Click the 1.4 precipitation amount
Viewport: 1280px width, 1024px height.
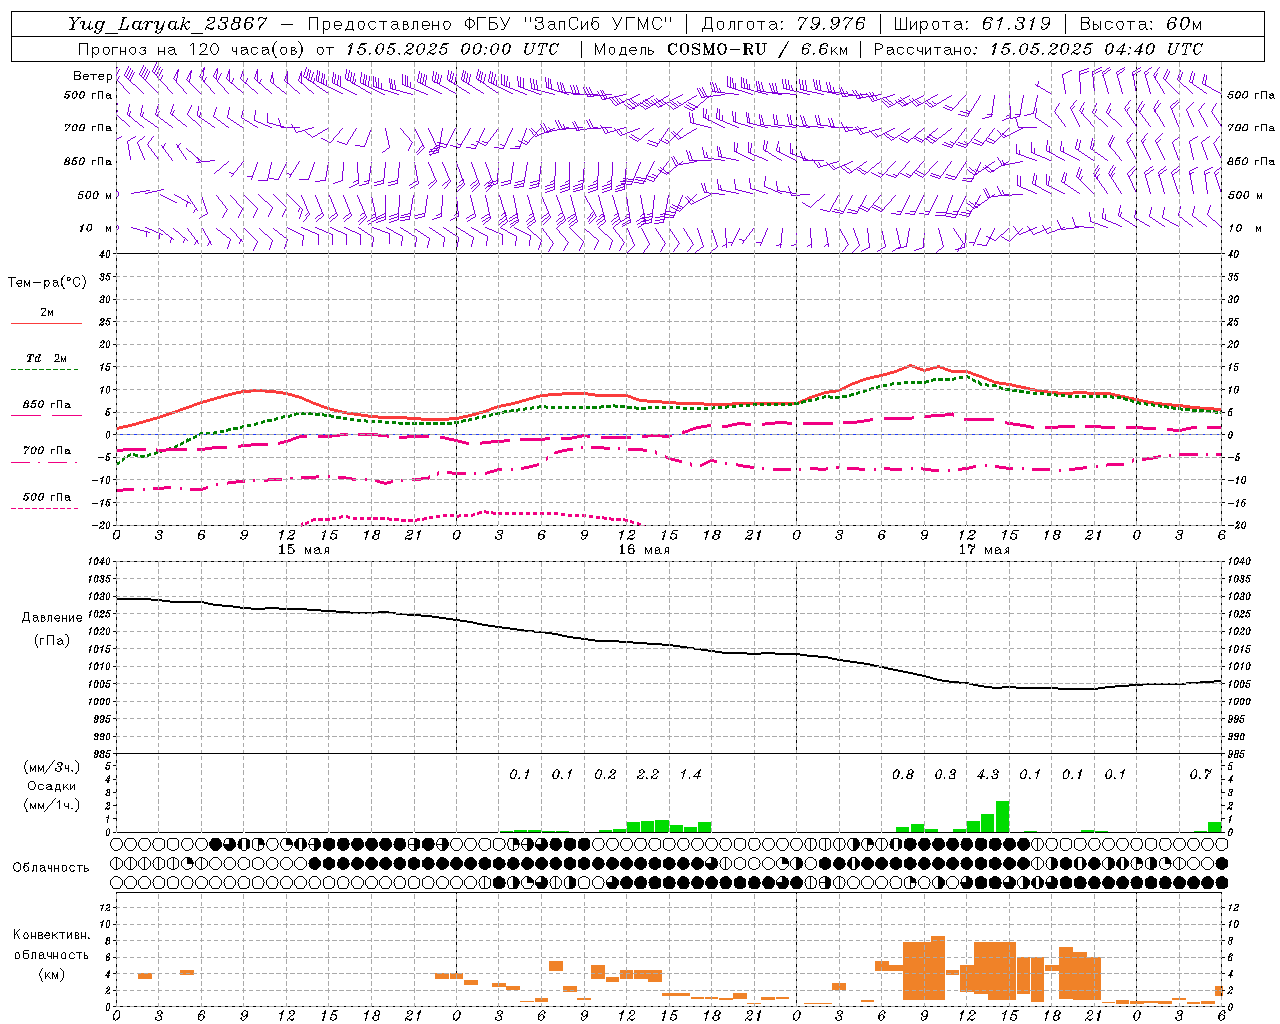pyautogui.click(x=690, y=774)
